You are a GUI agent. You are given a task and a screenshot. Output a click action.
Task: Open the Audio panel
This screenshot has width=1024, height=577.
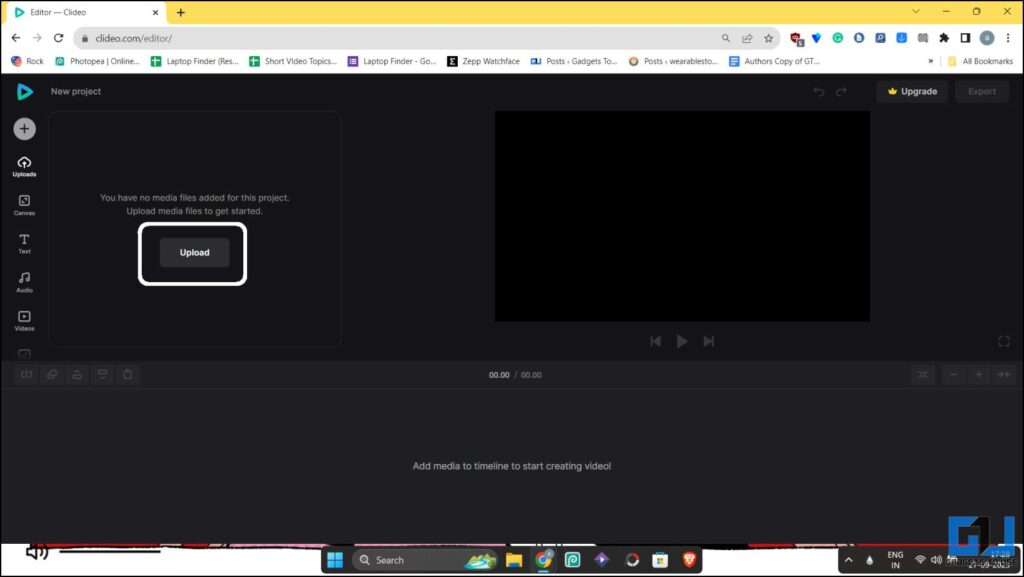tap(23, 281)
